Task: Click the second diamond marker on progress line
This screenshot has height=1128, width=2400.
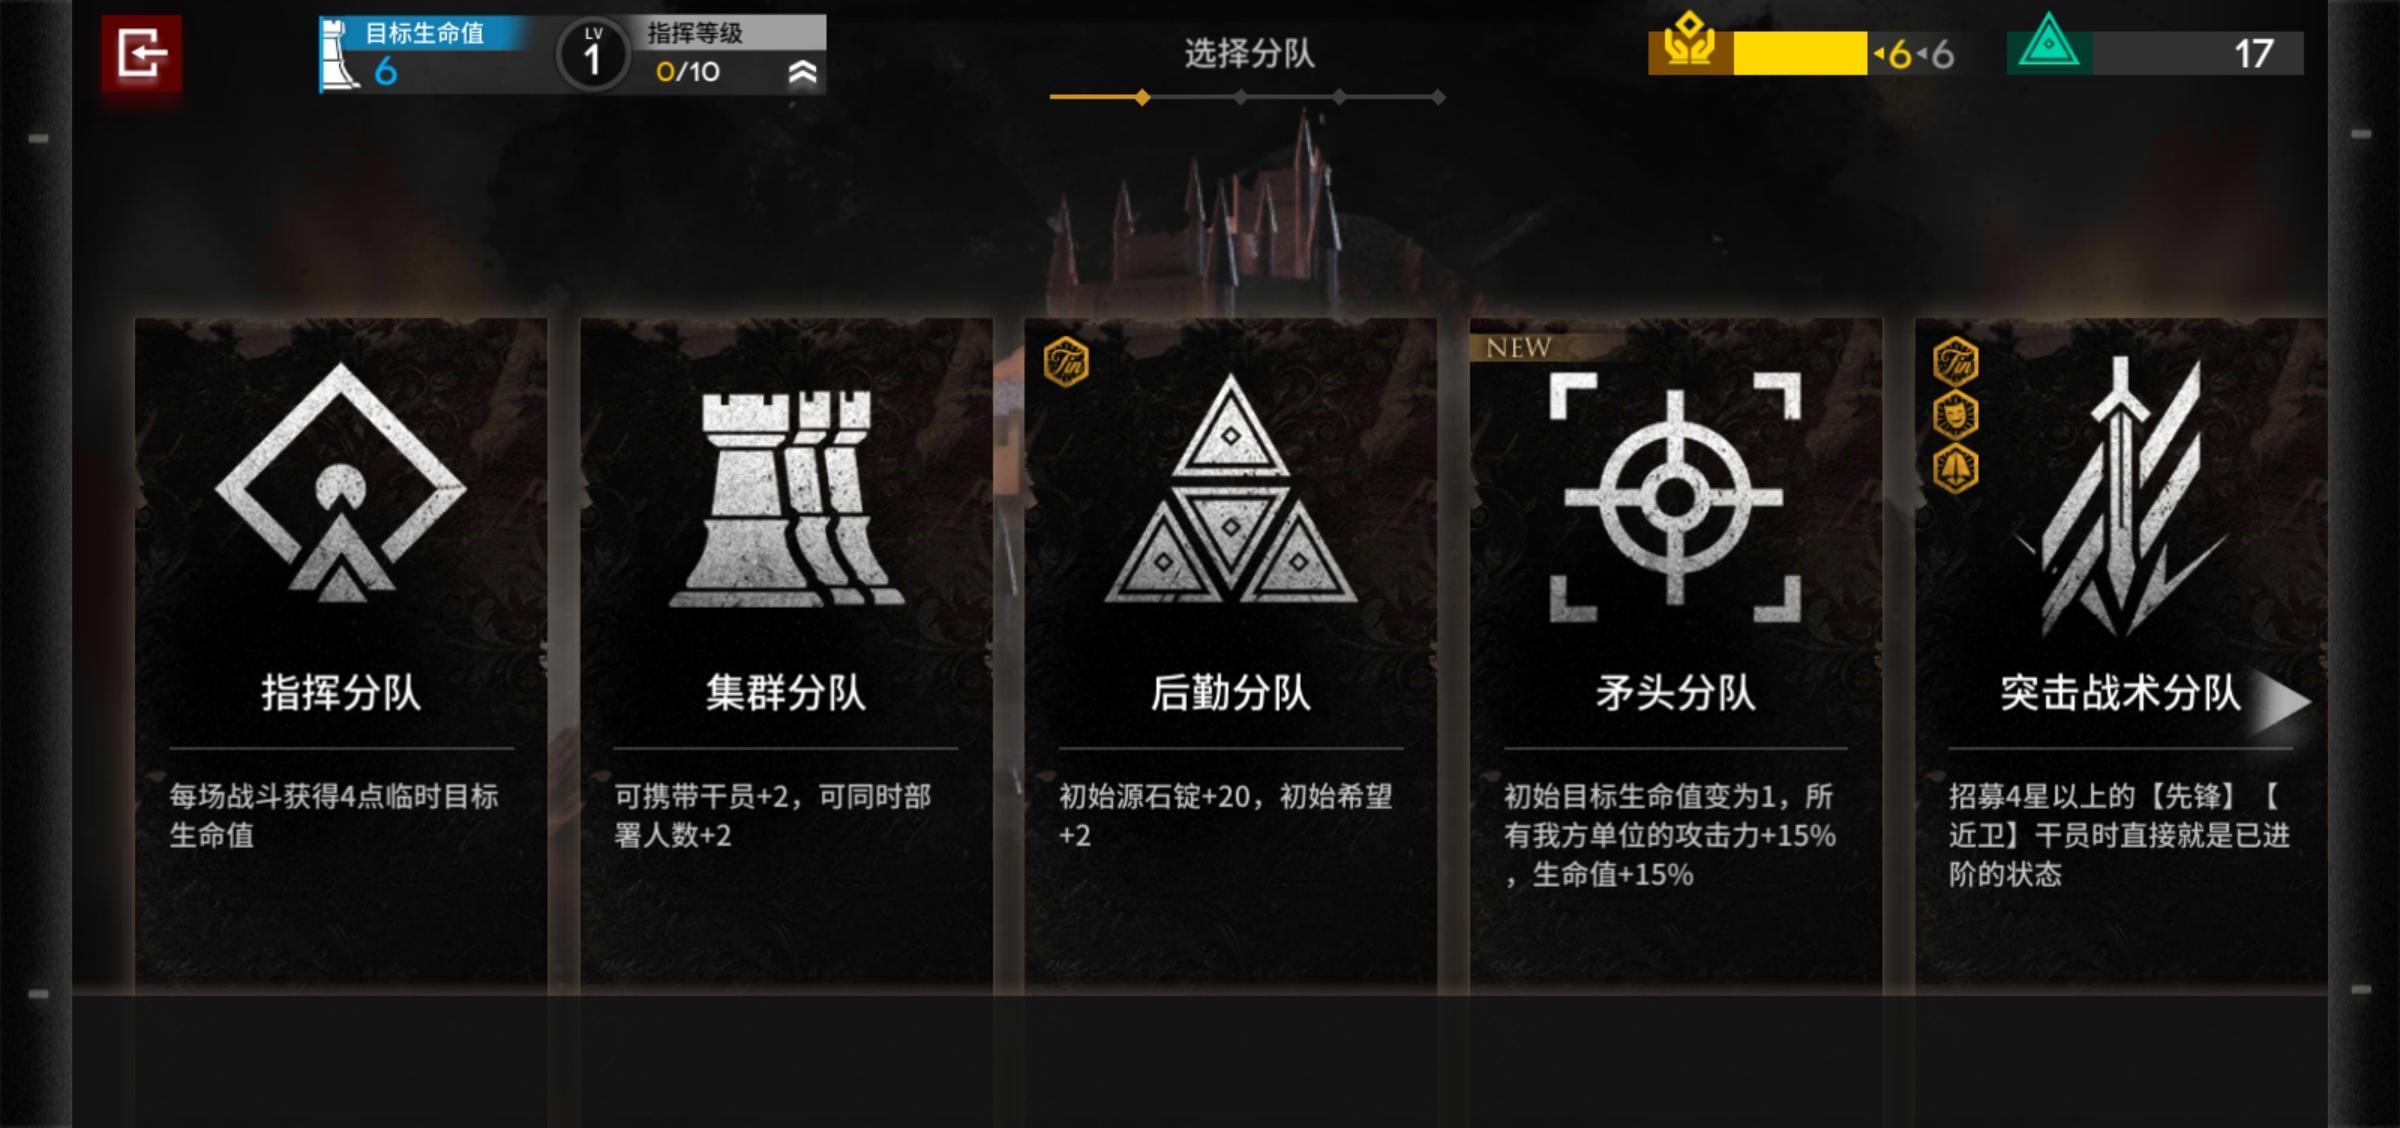Action: (1240, 98)
